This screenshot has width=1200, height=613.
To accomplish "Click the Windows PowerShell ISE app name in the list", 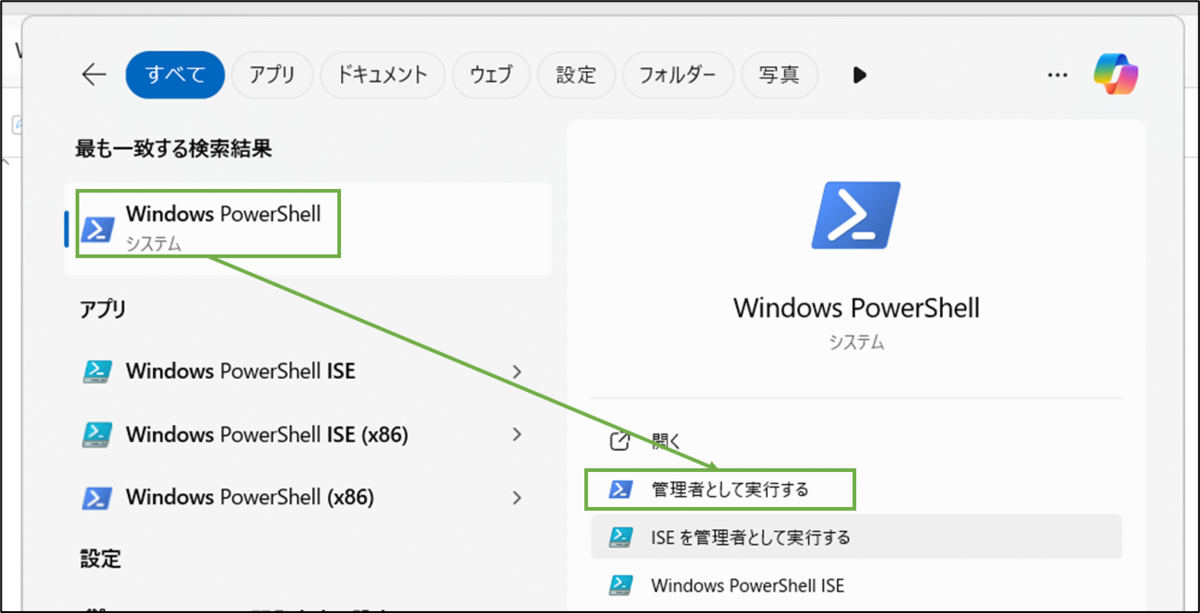I will 240,372.
